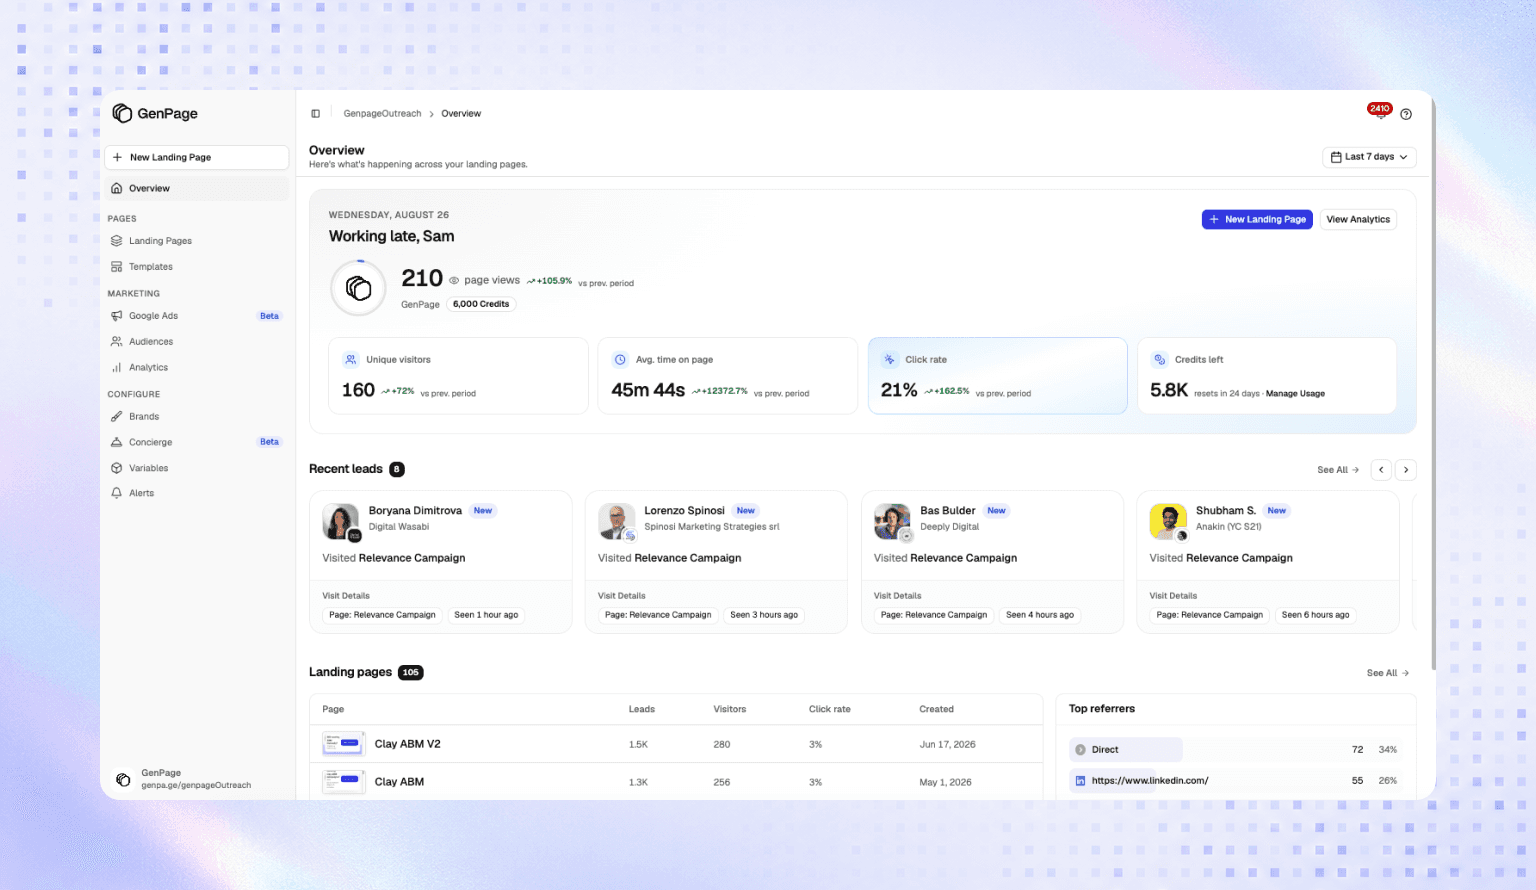Click the Visitors column header
Image resolution: width=1536 pixels, height=890 pixels.
coord(730,709)
